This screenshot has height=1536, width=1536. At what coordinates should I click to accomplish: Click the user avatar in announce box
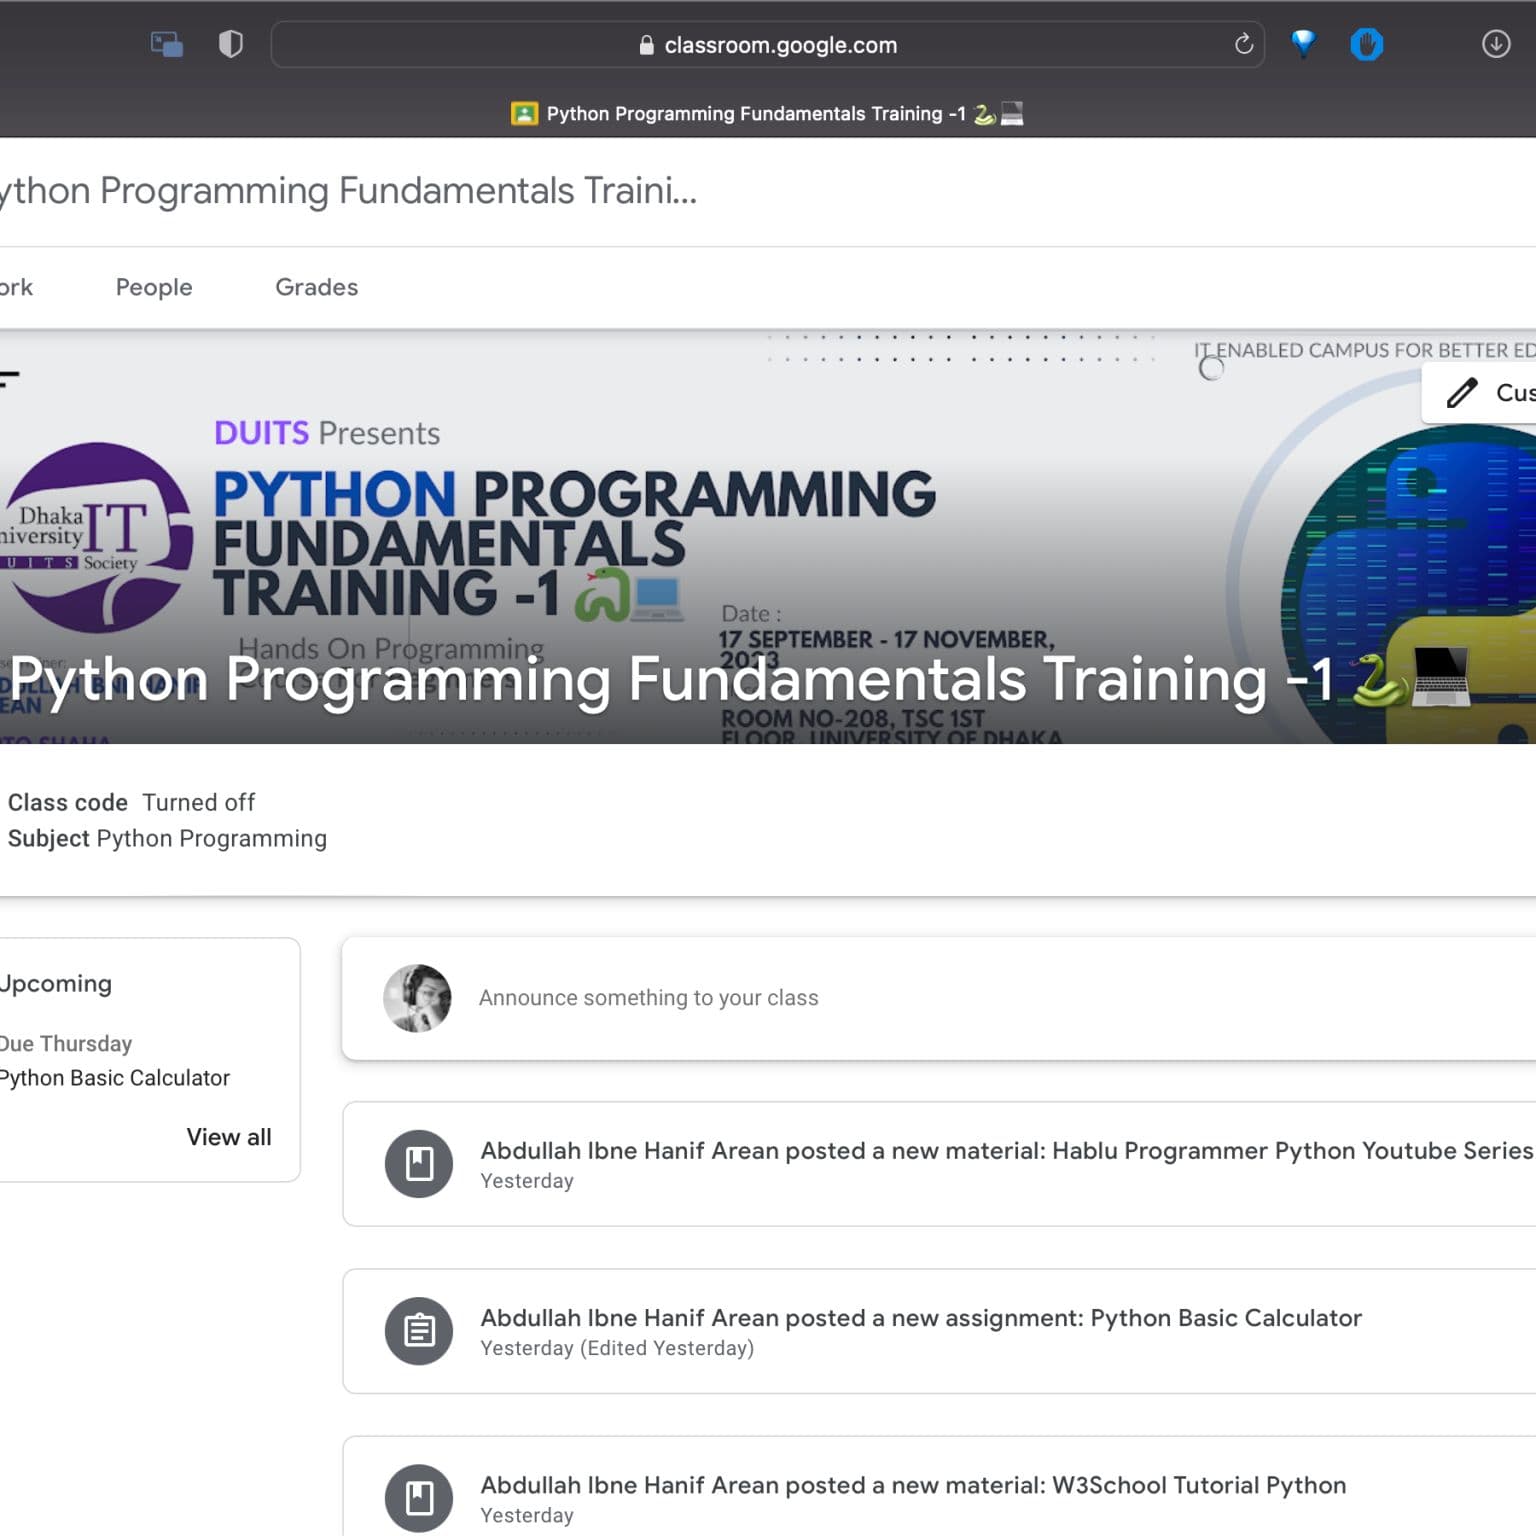click(x=417, y=998)
